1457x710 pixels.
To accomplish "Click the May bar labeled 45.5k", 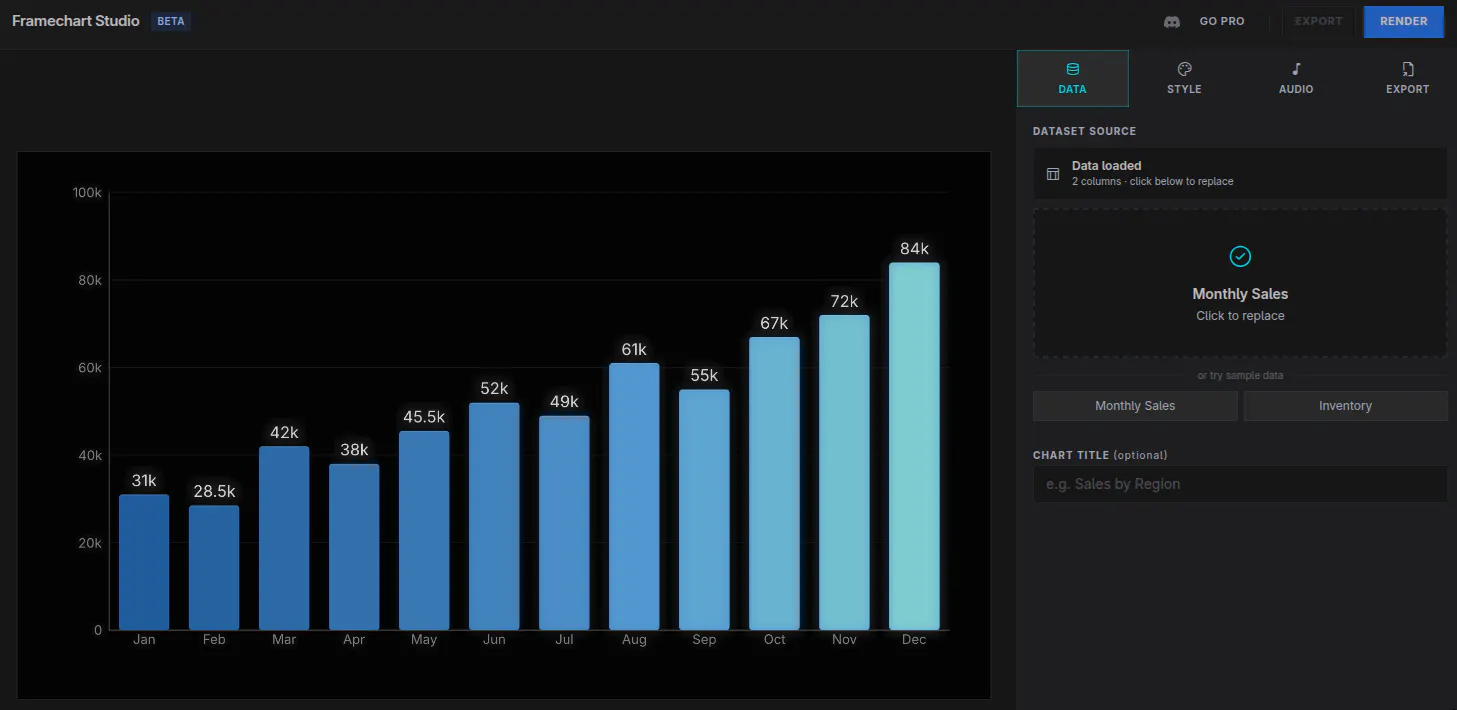I will click(424, 530).
